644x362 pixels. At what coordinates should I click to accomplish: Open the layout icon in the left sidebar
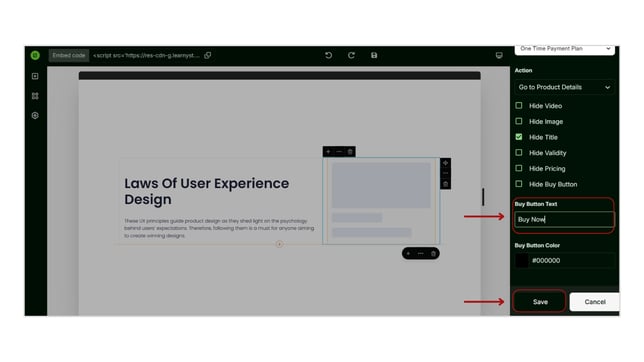[35, 96]
